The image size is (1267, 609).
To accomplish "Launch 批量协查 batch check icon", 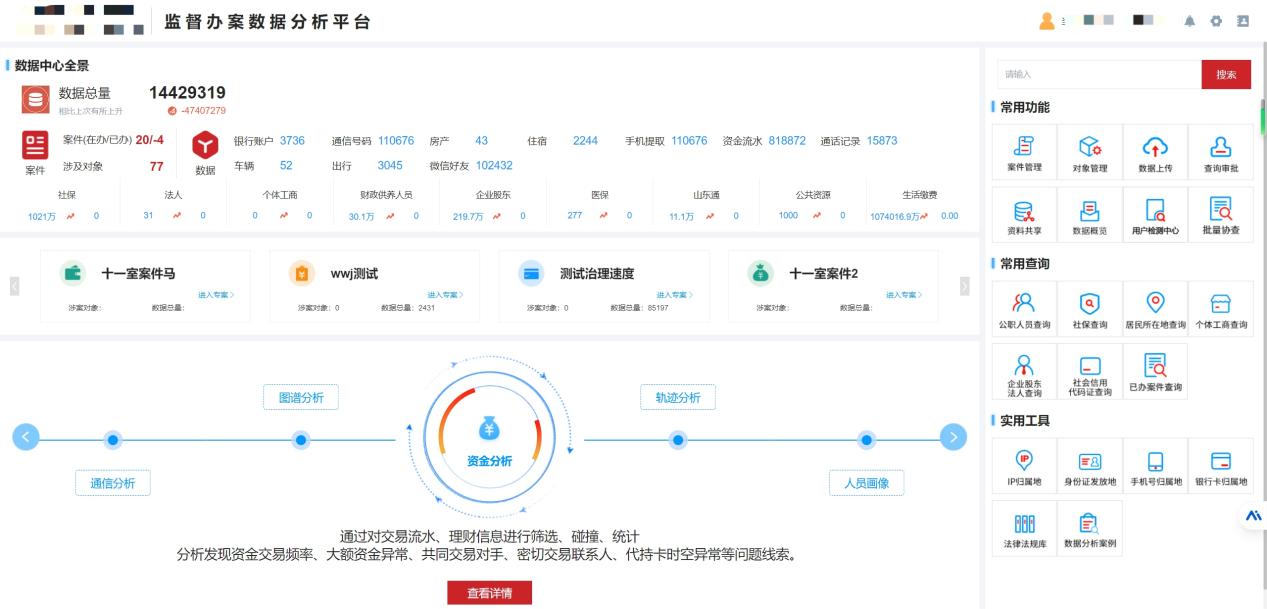I will coord(1219,210).
